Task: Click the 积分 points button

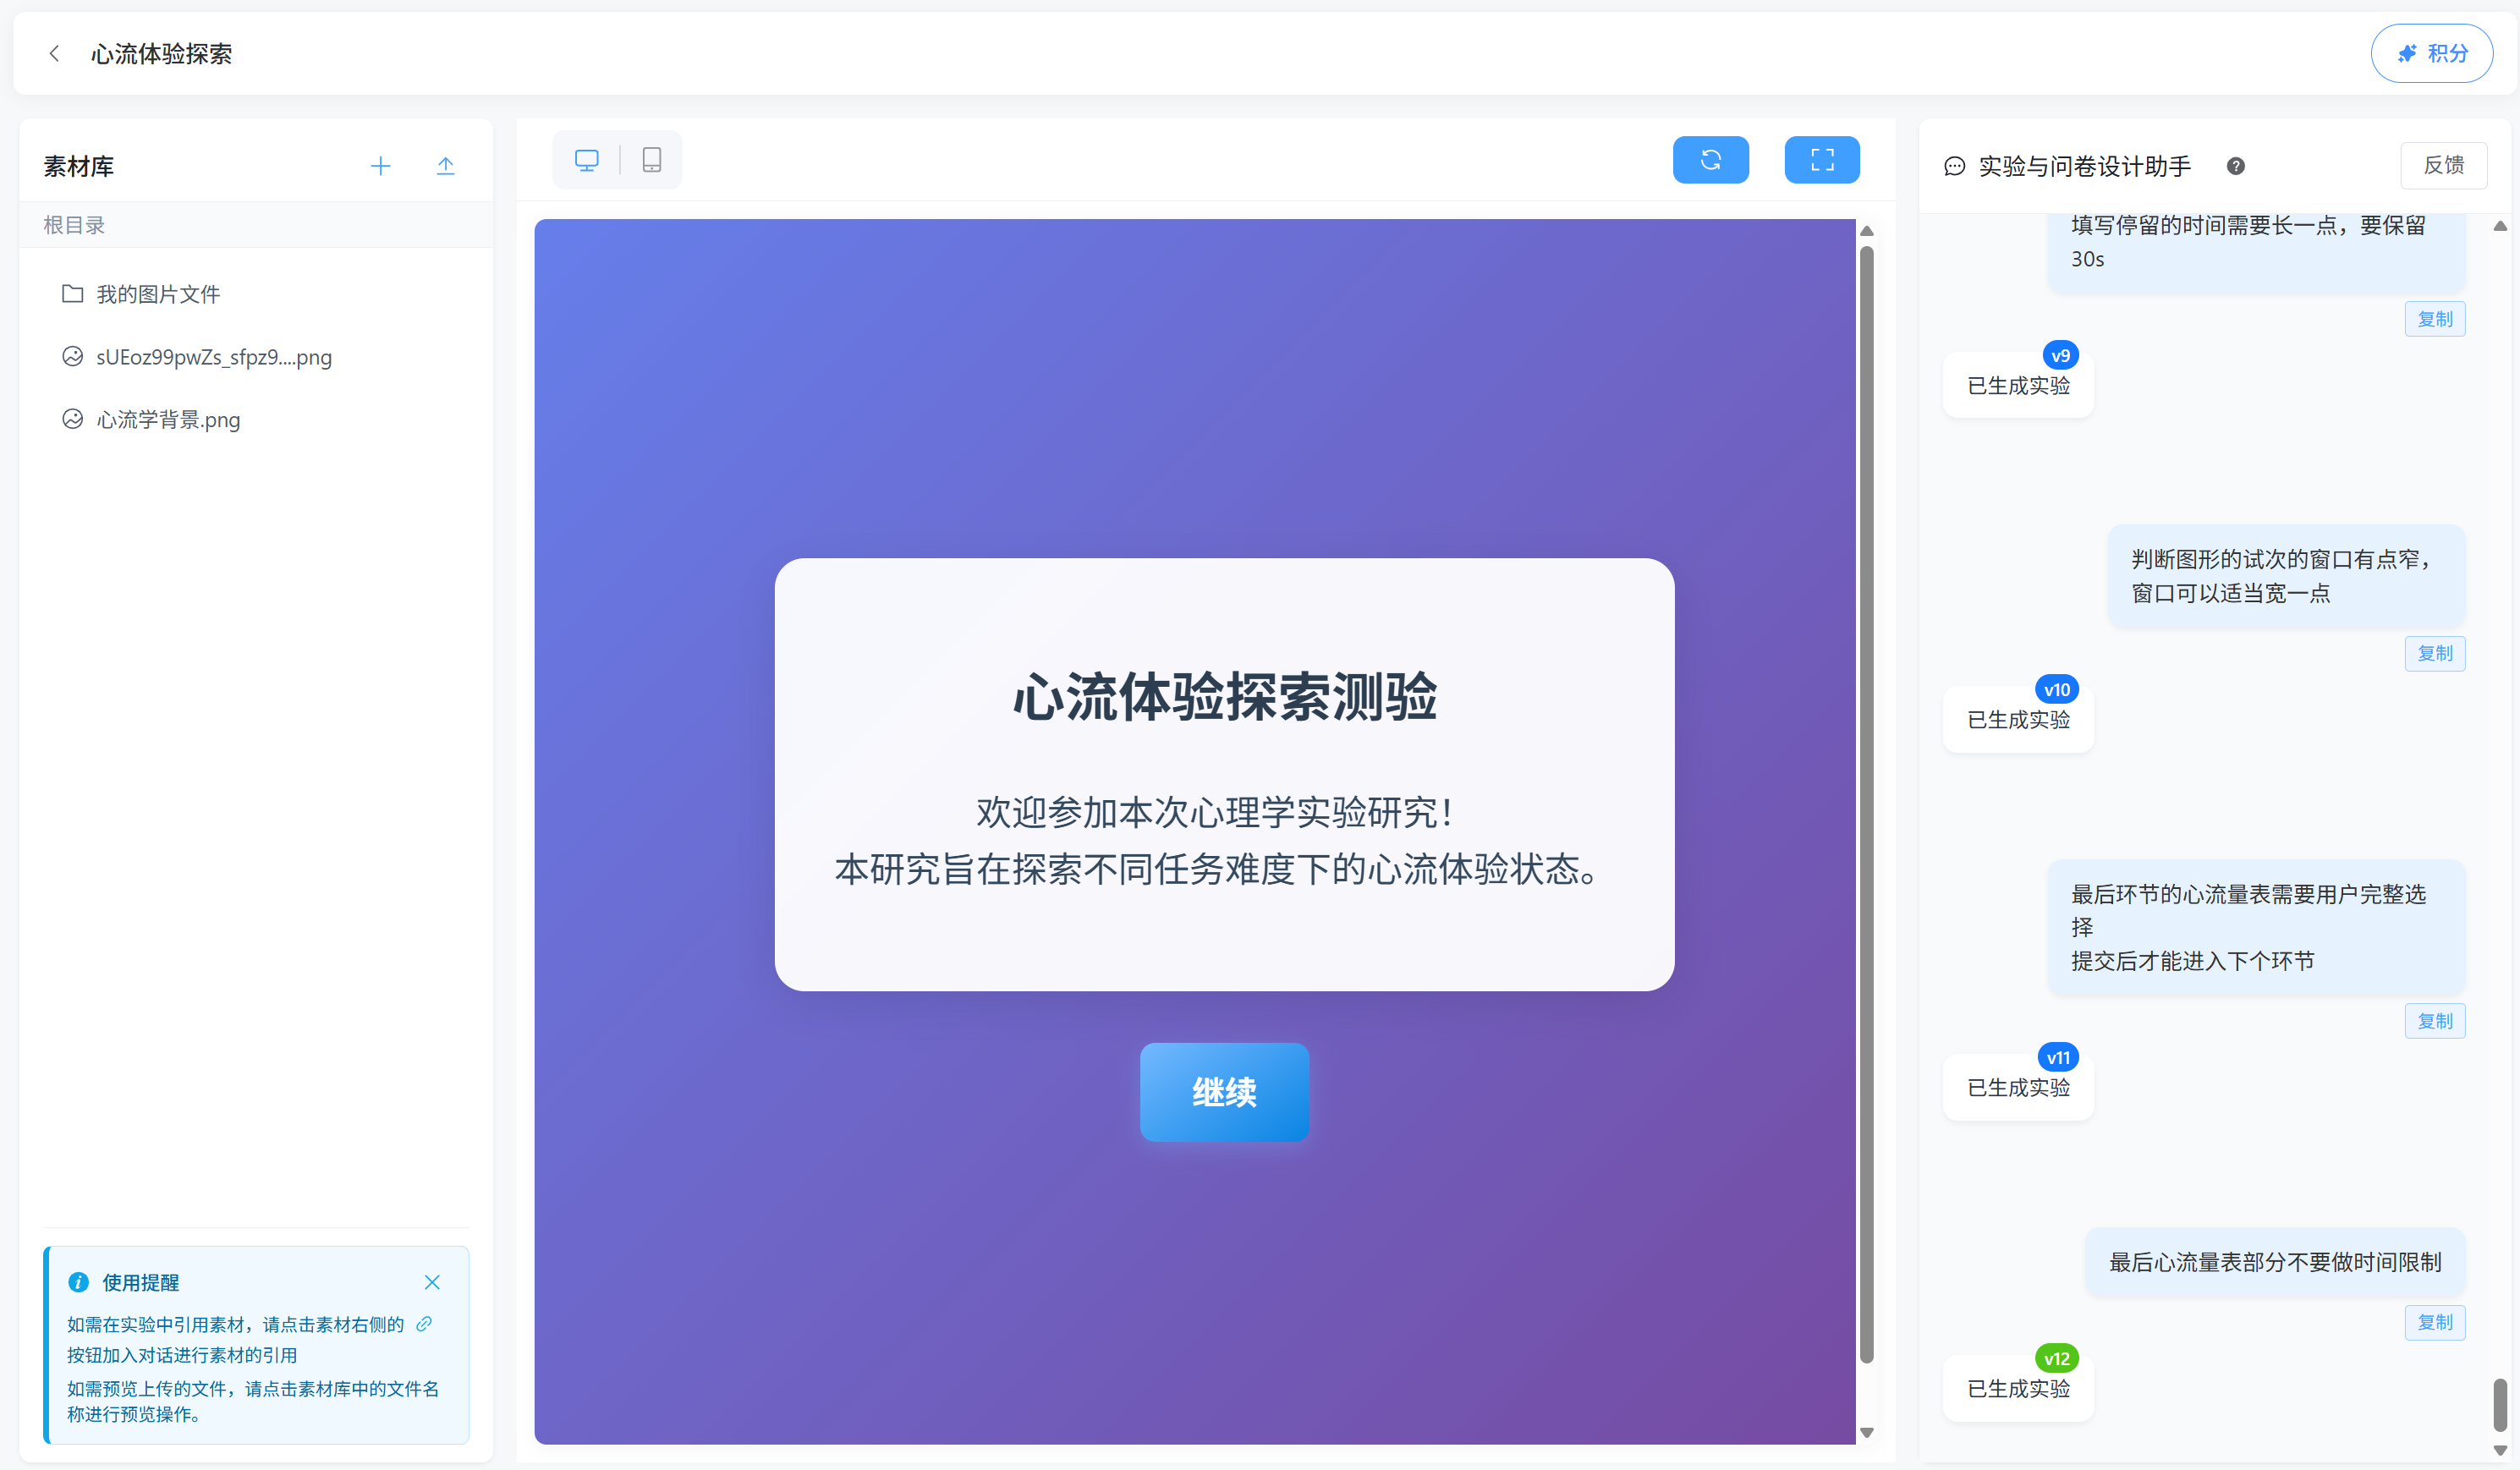Action: point(2432,53)
